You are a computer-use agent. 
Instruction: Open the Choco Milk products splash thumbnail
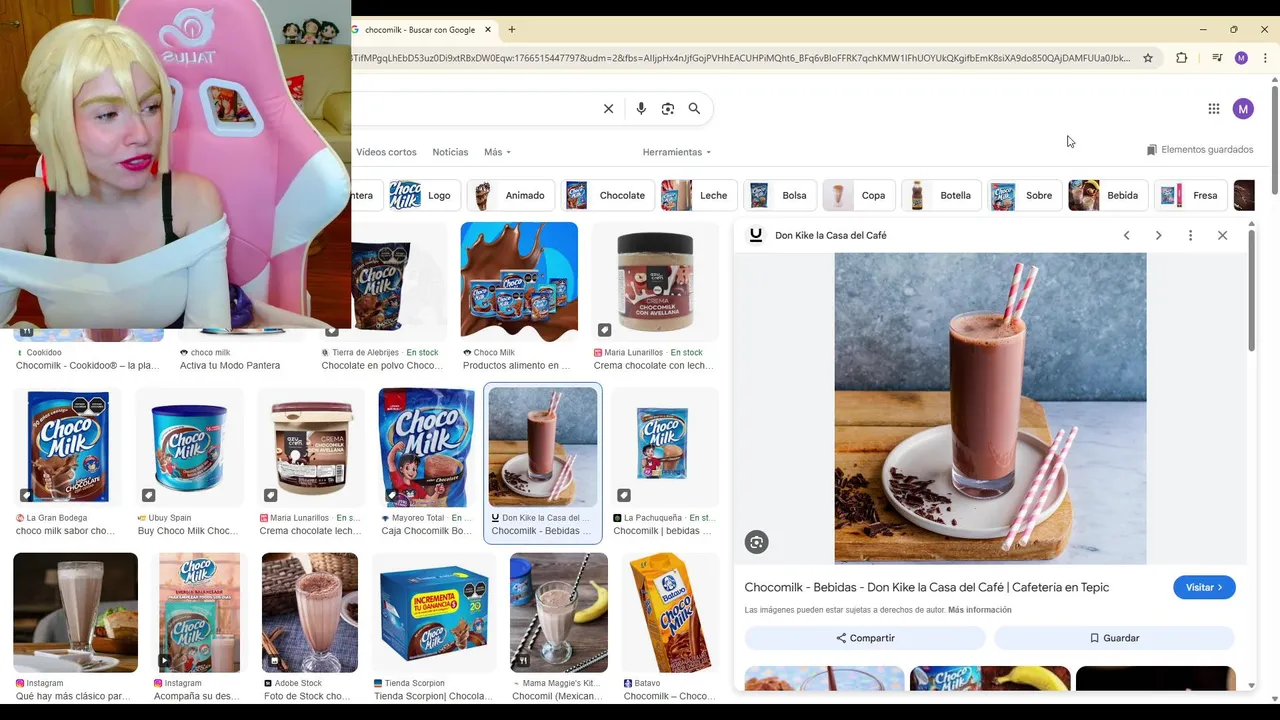(519, 282)
